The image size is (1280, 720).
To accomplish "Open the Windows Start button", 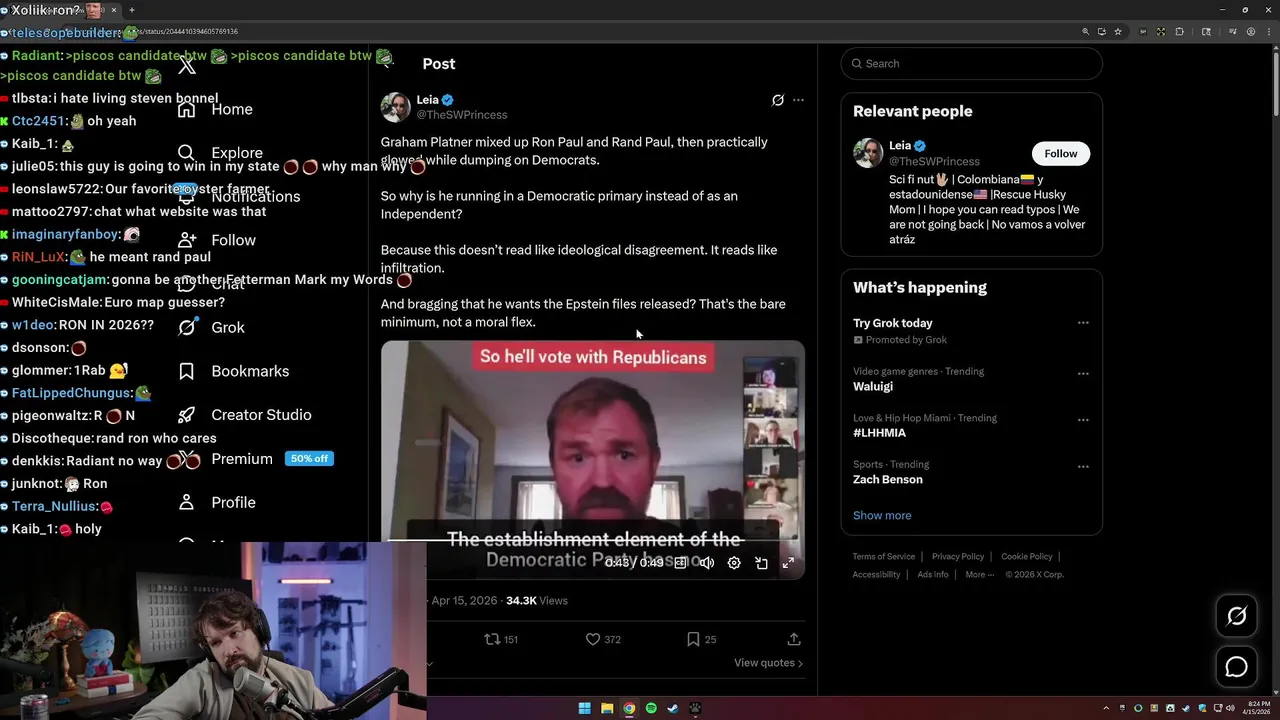I will point(584,708).
